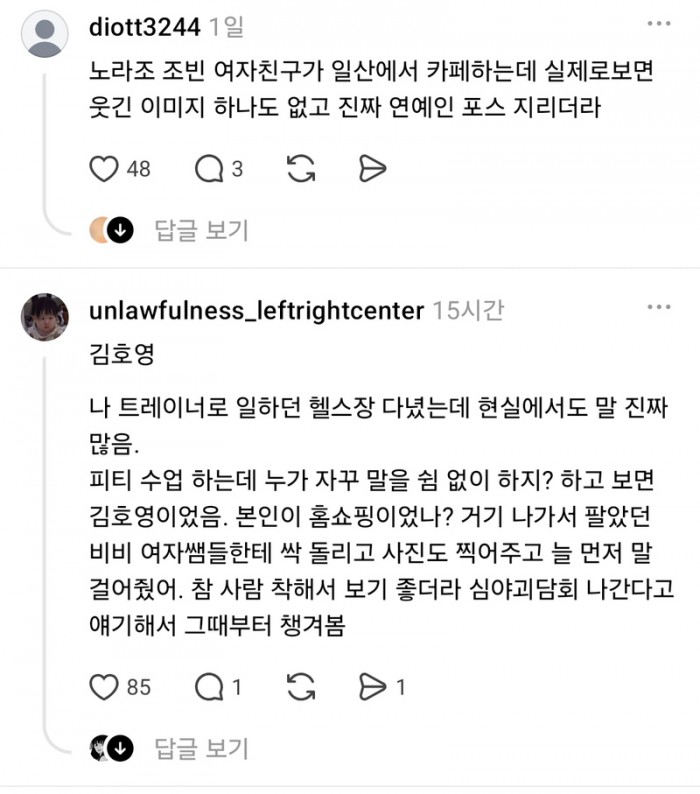Expand replies under diott3244's post
Viewport: 700px width, 794px height.
(x=201, y=230)
